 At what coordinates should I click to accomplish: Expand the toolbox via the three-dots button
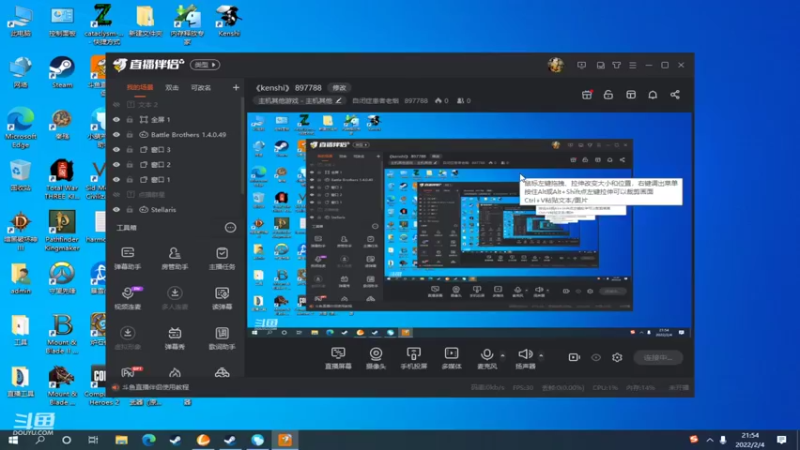(x=231, y=228)
